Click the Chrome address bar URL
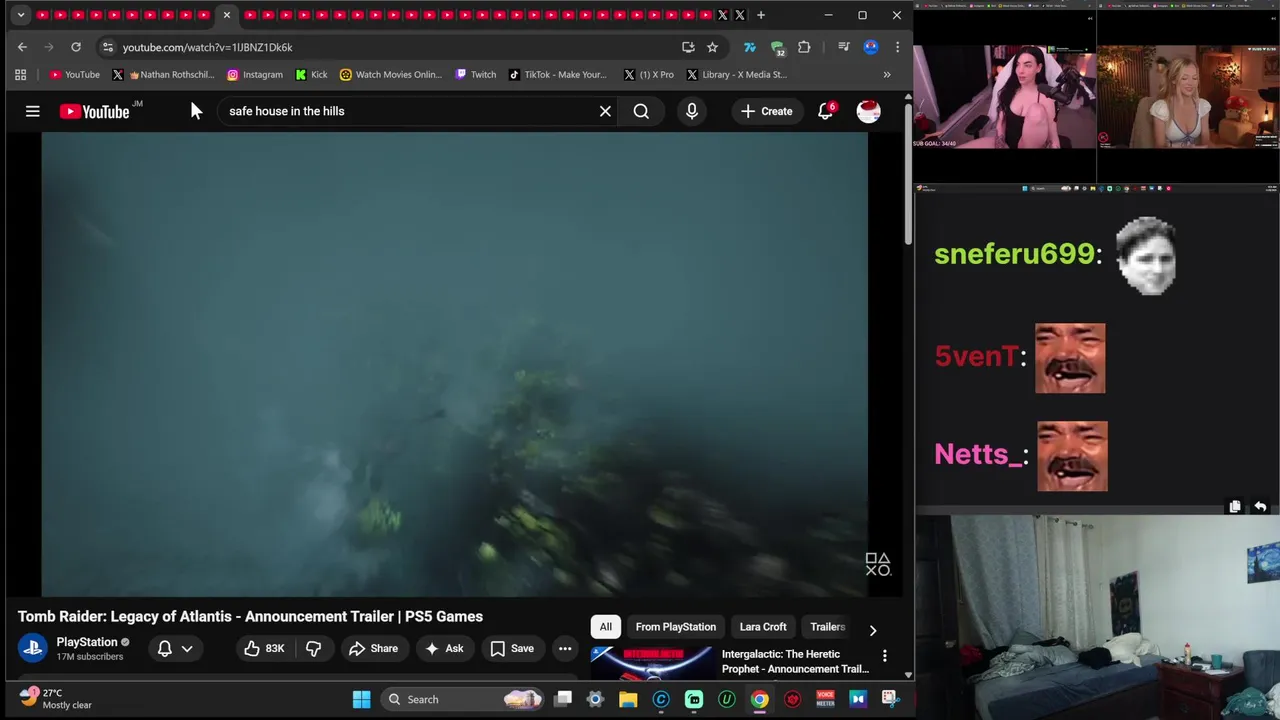 [208, 47]
